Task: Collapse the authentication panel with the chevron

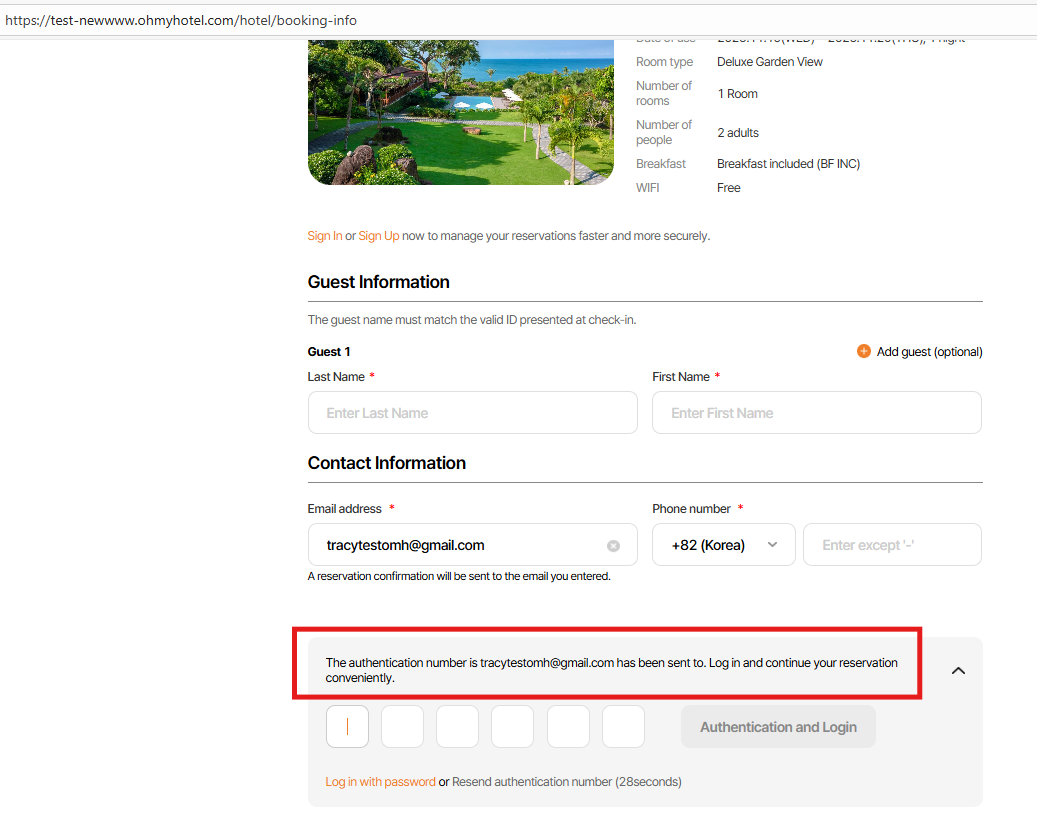Action: click(x=958, y=671)
